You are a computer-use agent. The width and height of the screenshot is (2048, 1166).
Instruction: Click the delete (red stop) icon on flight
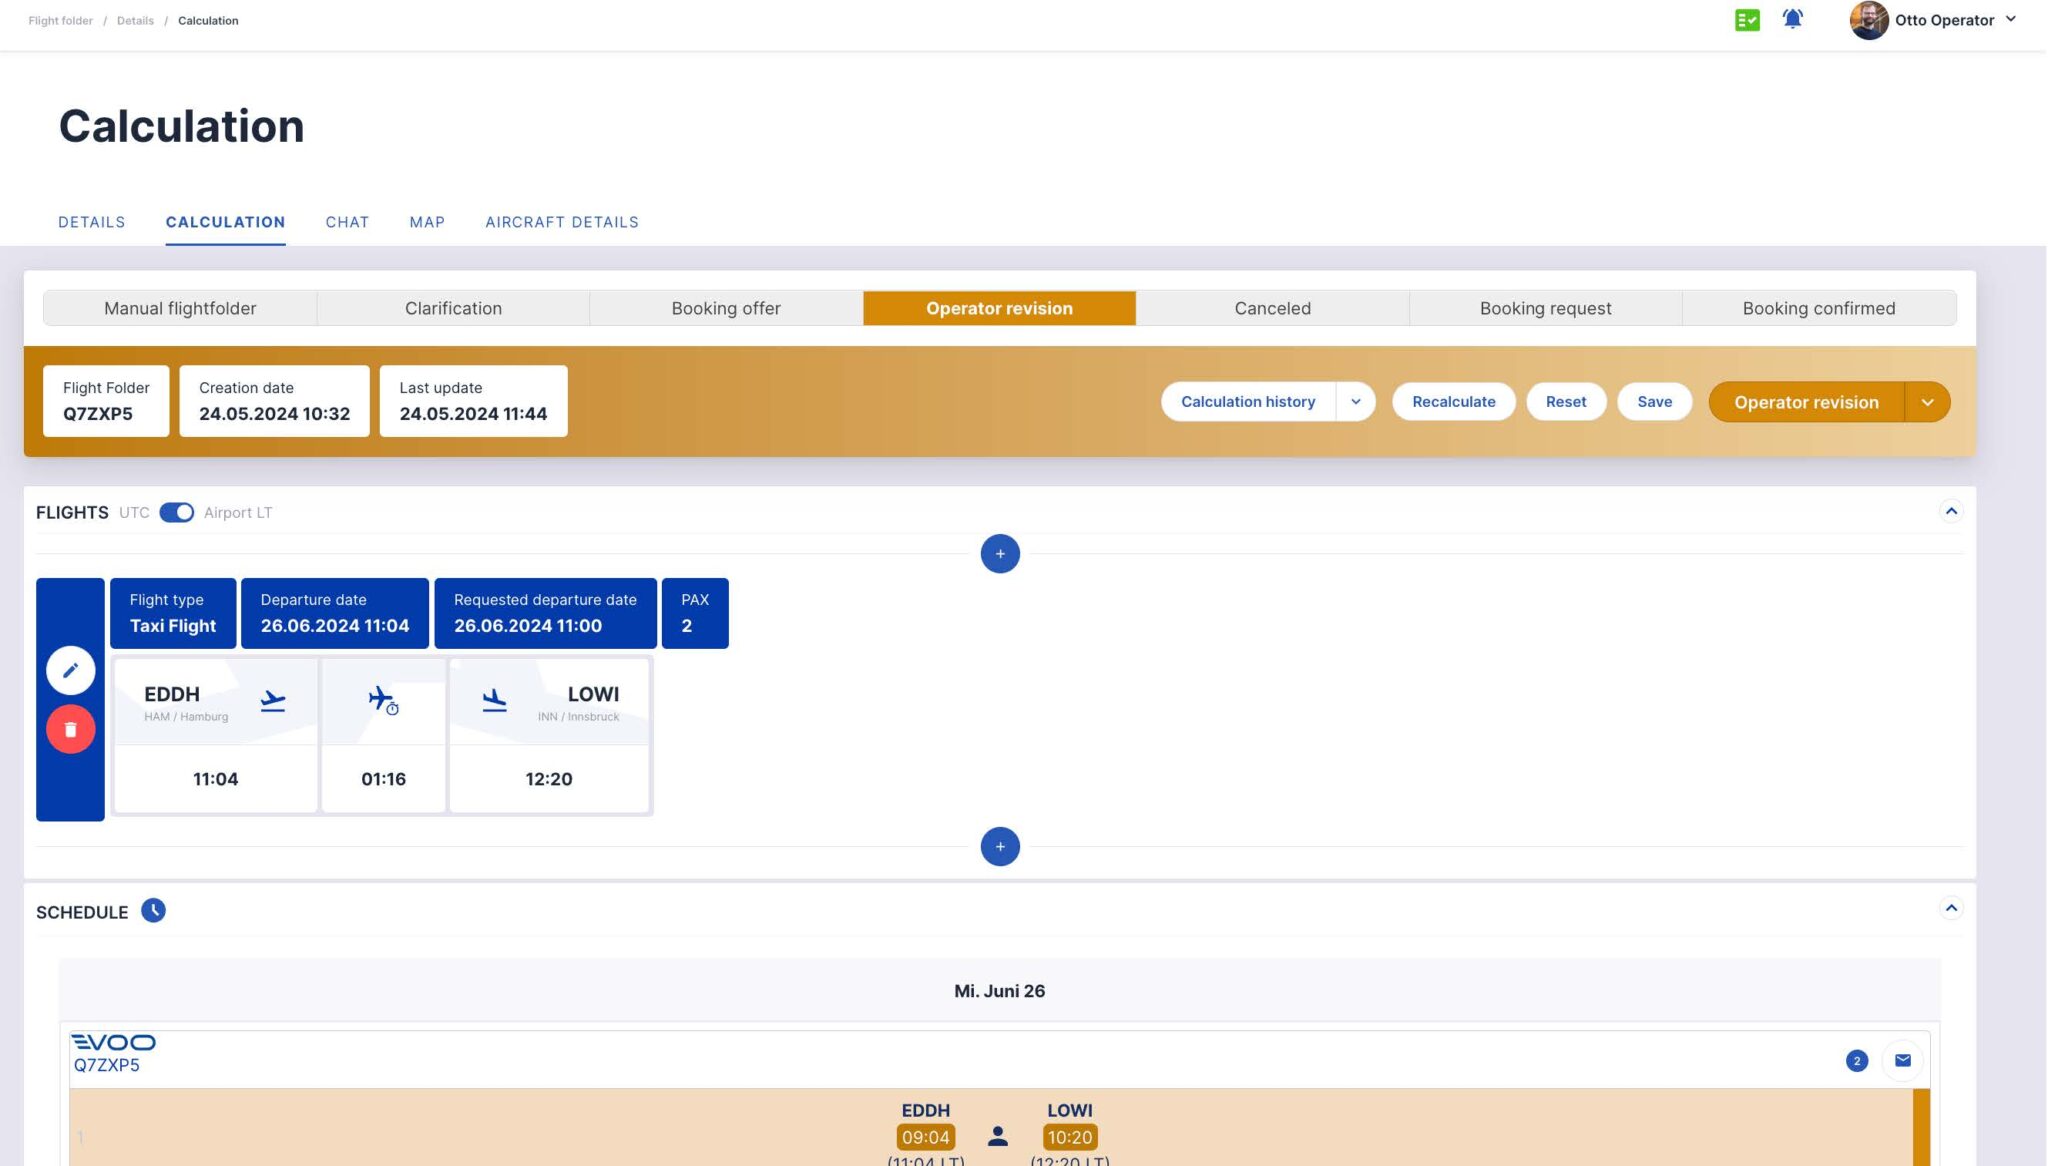coord(70,730)
